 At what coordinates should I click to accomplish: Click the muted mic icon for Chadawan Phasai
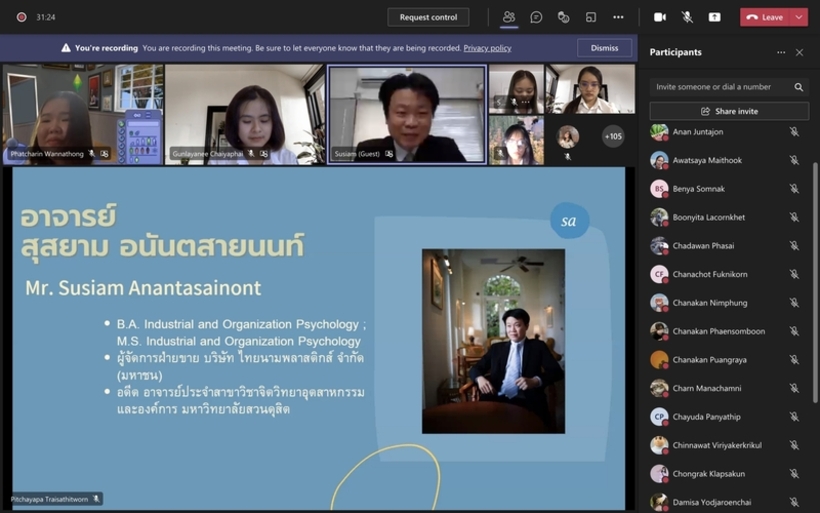794,246
